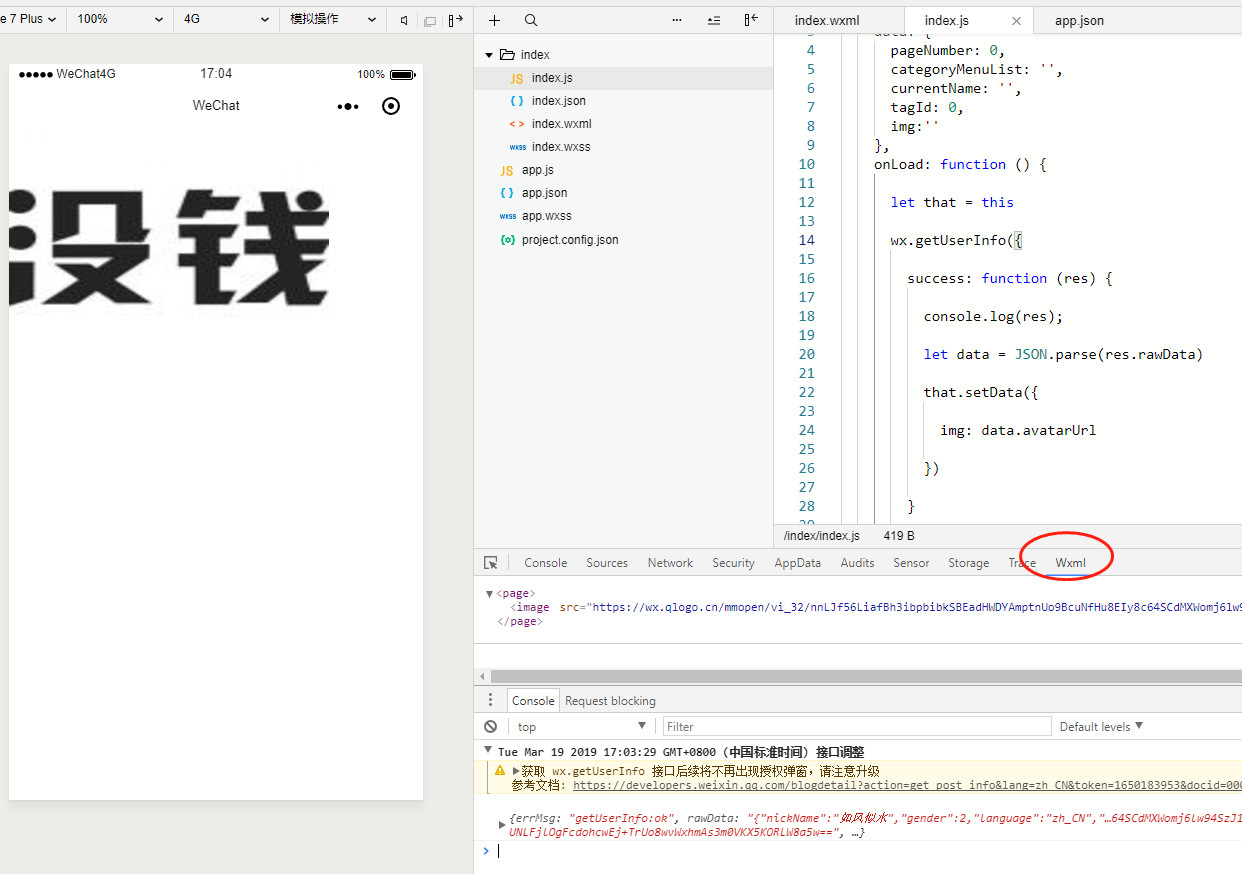
Task: Collapse the page node in Wxml tree
Action: point(489,594)
